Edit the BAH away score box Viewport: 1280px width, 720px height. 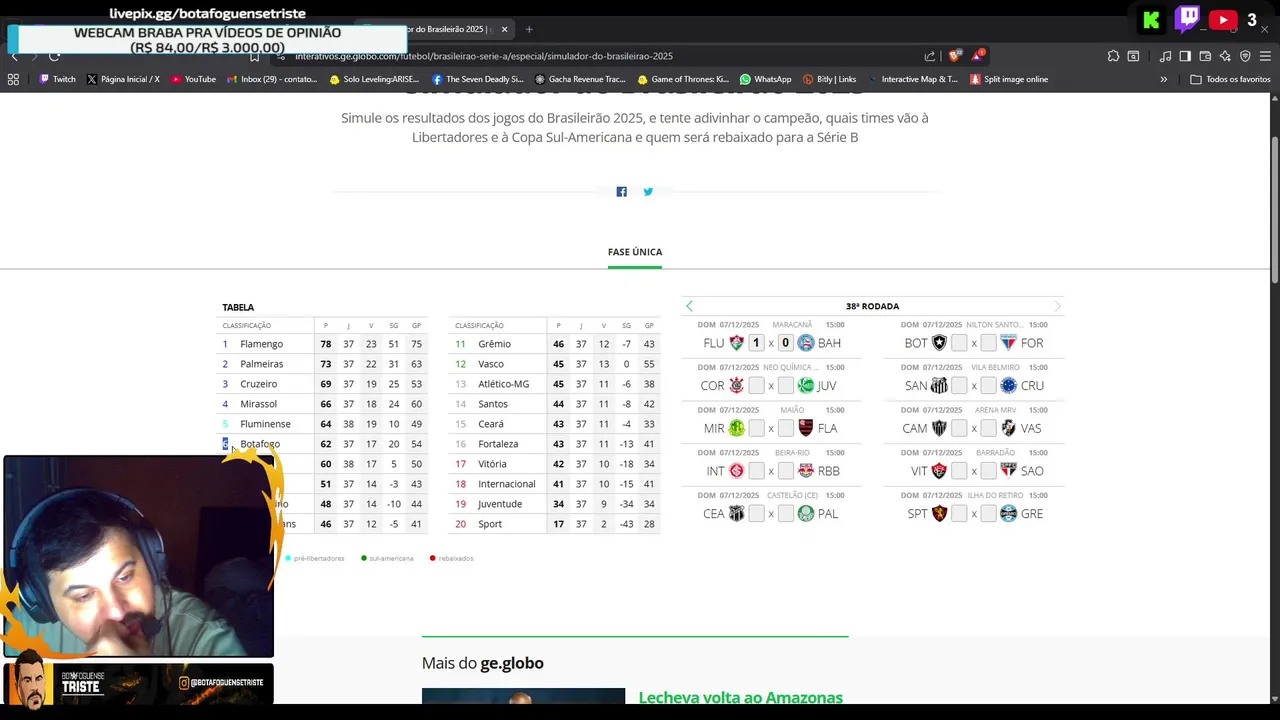(785, 343)
